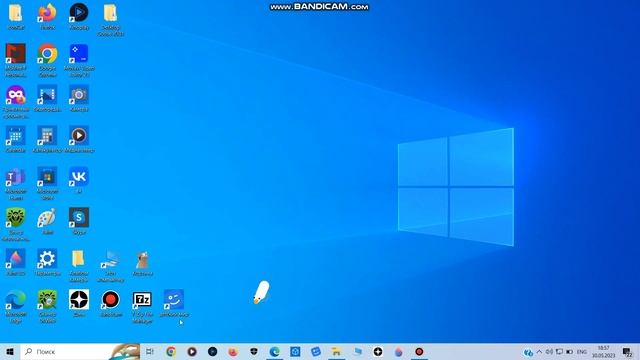Open the smiley-face app on the taskbar
This screenshot has width=640, height=360.
[x=316, y=351]
